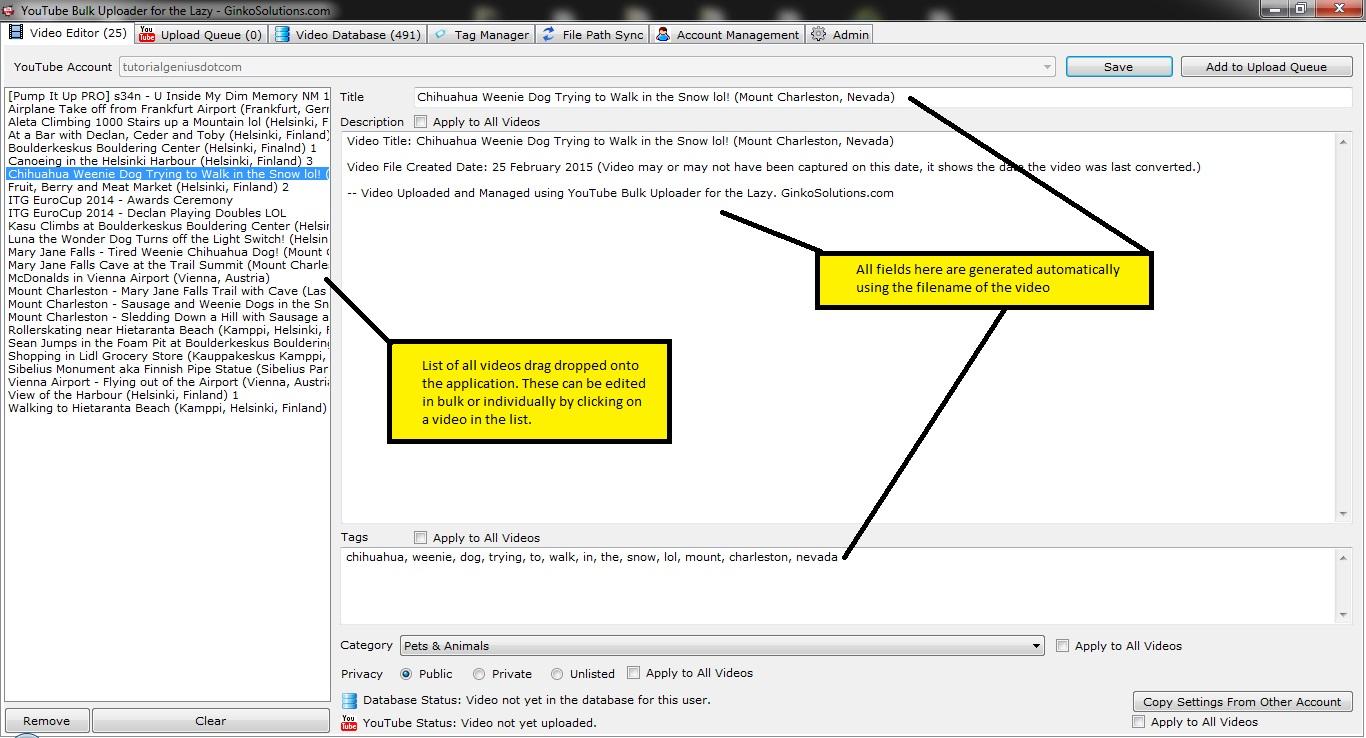Open the Tag Manager tab
The width and height of the screenshot is (1366, 738).
click(481, 34)
